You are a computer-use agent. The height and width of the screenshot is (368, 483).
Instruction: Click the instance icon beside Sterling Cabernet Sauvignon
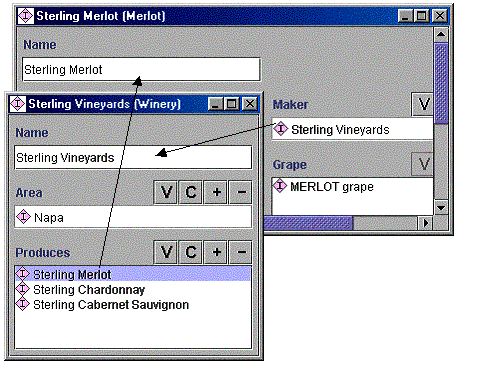(23, 304)
